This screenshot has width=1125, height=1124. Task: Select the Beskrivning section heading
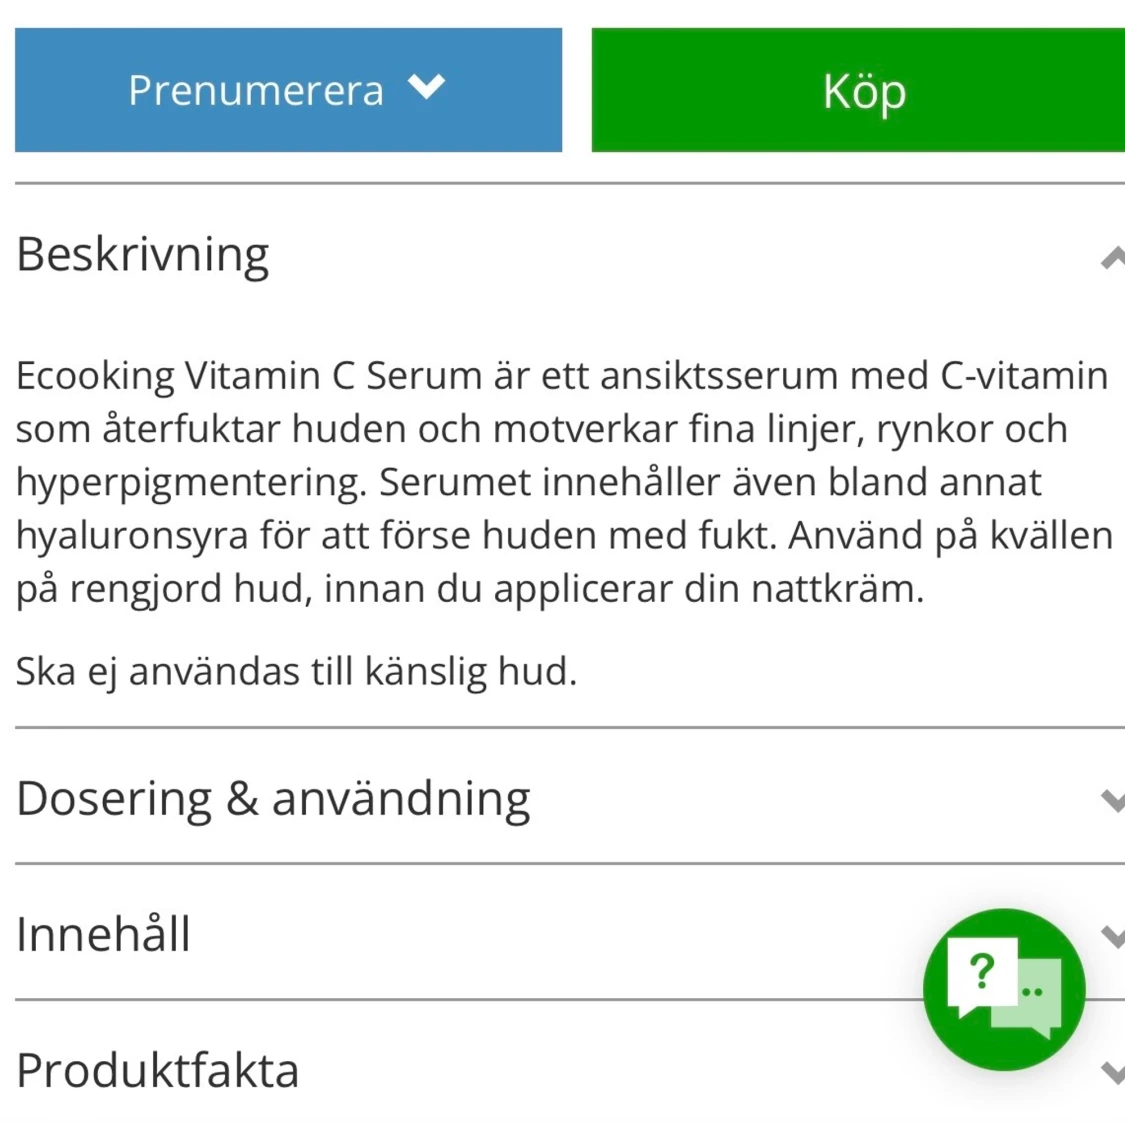click(141, 255)
